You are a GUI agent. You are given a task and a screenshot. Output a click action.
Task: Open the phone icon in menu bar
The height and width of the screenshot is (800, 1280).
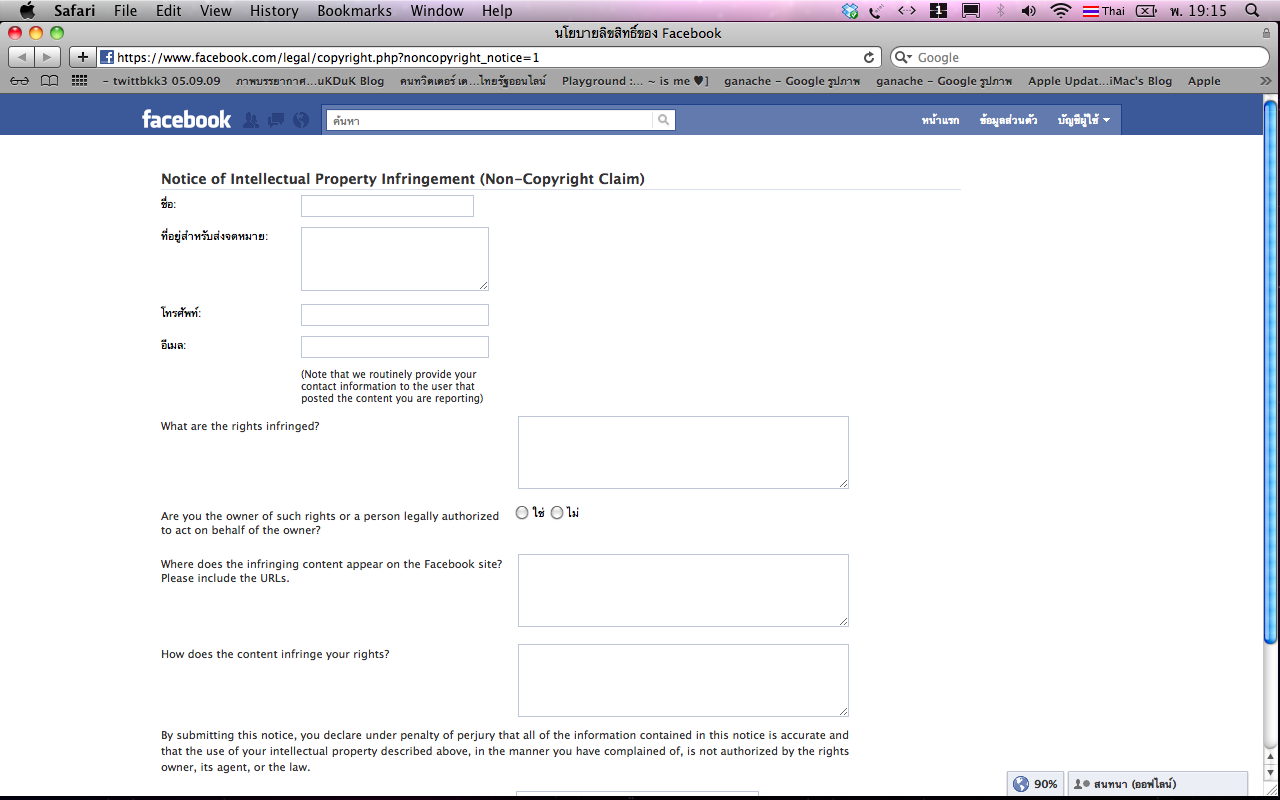[876, 11]
